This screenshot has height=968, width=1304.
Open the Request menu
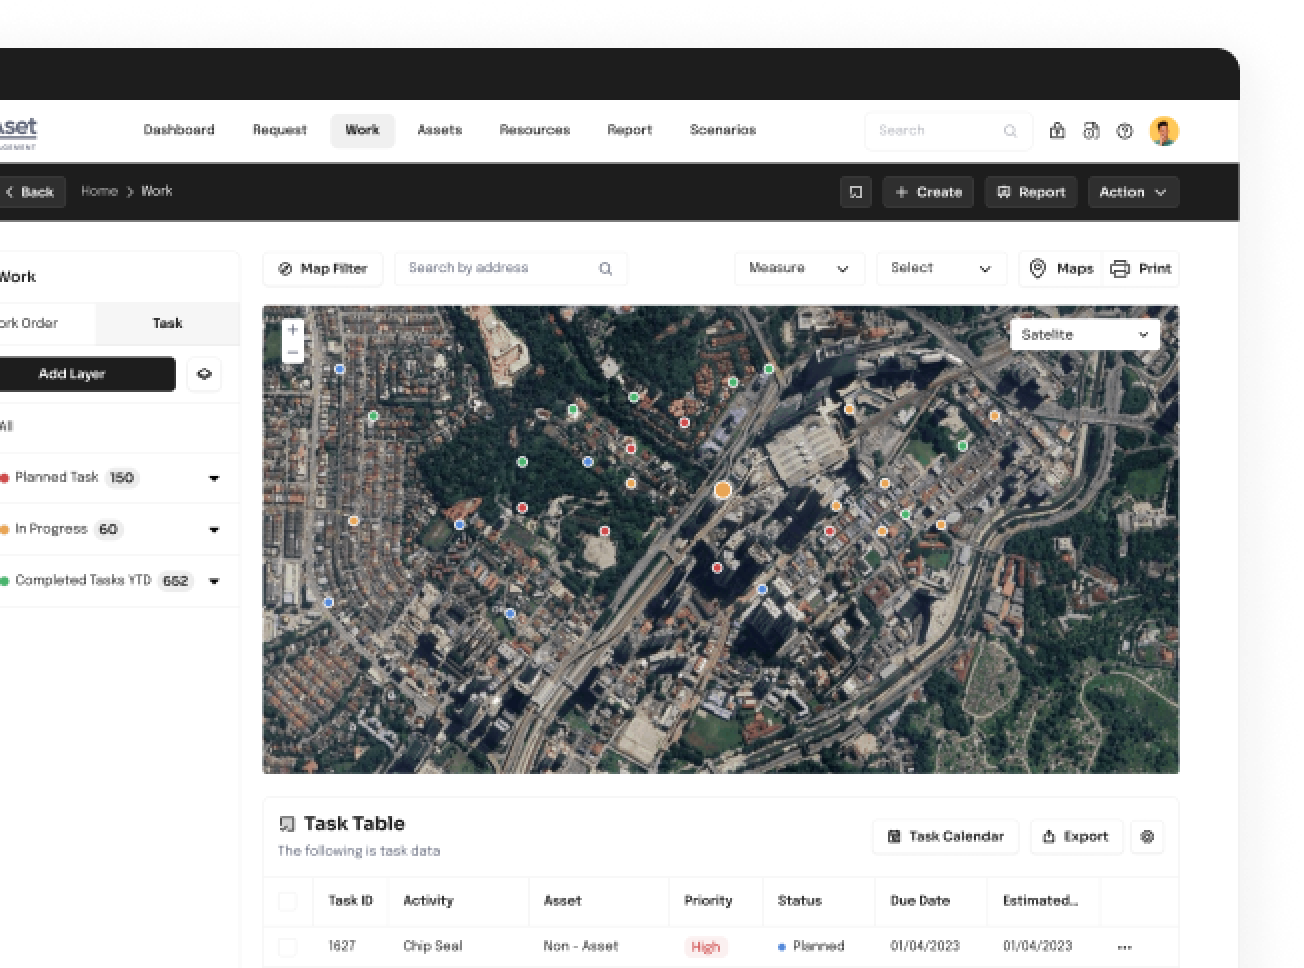[280, 130]
